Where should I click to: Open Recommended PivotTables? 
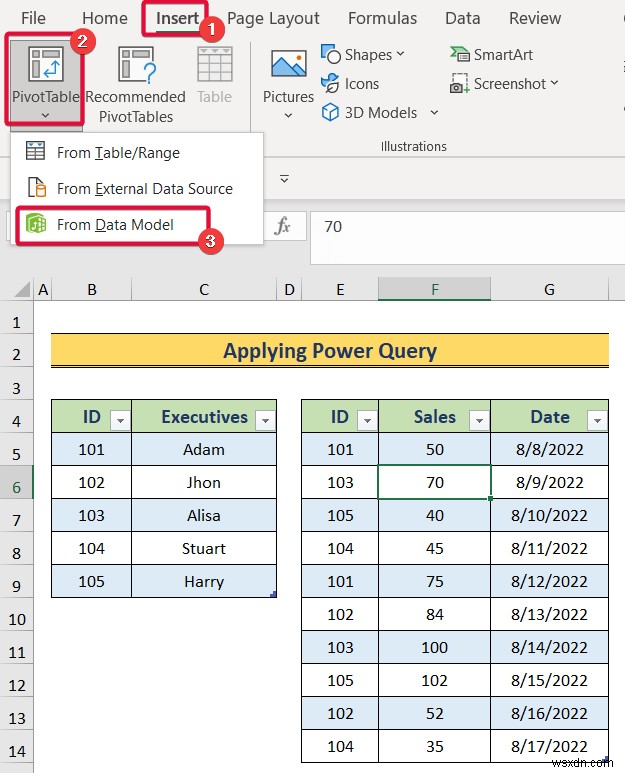[x=136, y=84]
